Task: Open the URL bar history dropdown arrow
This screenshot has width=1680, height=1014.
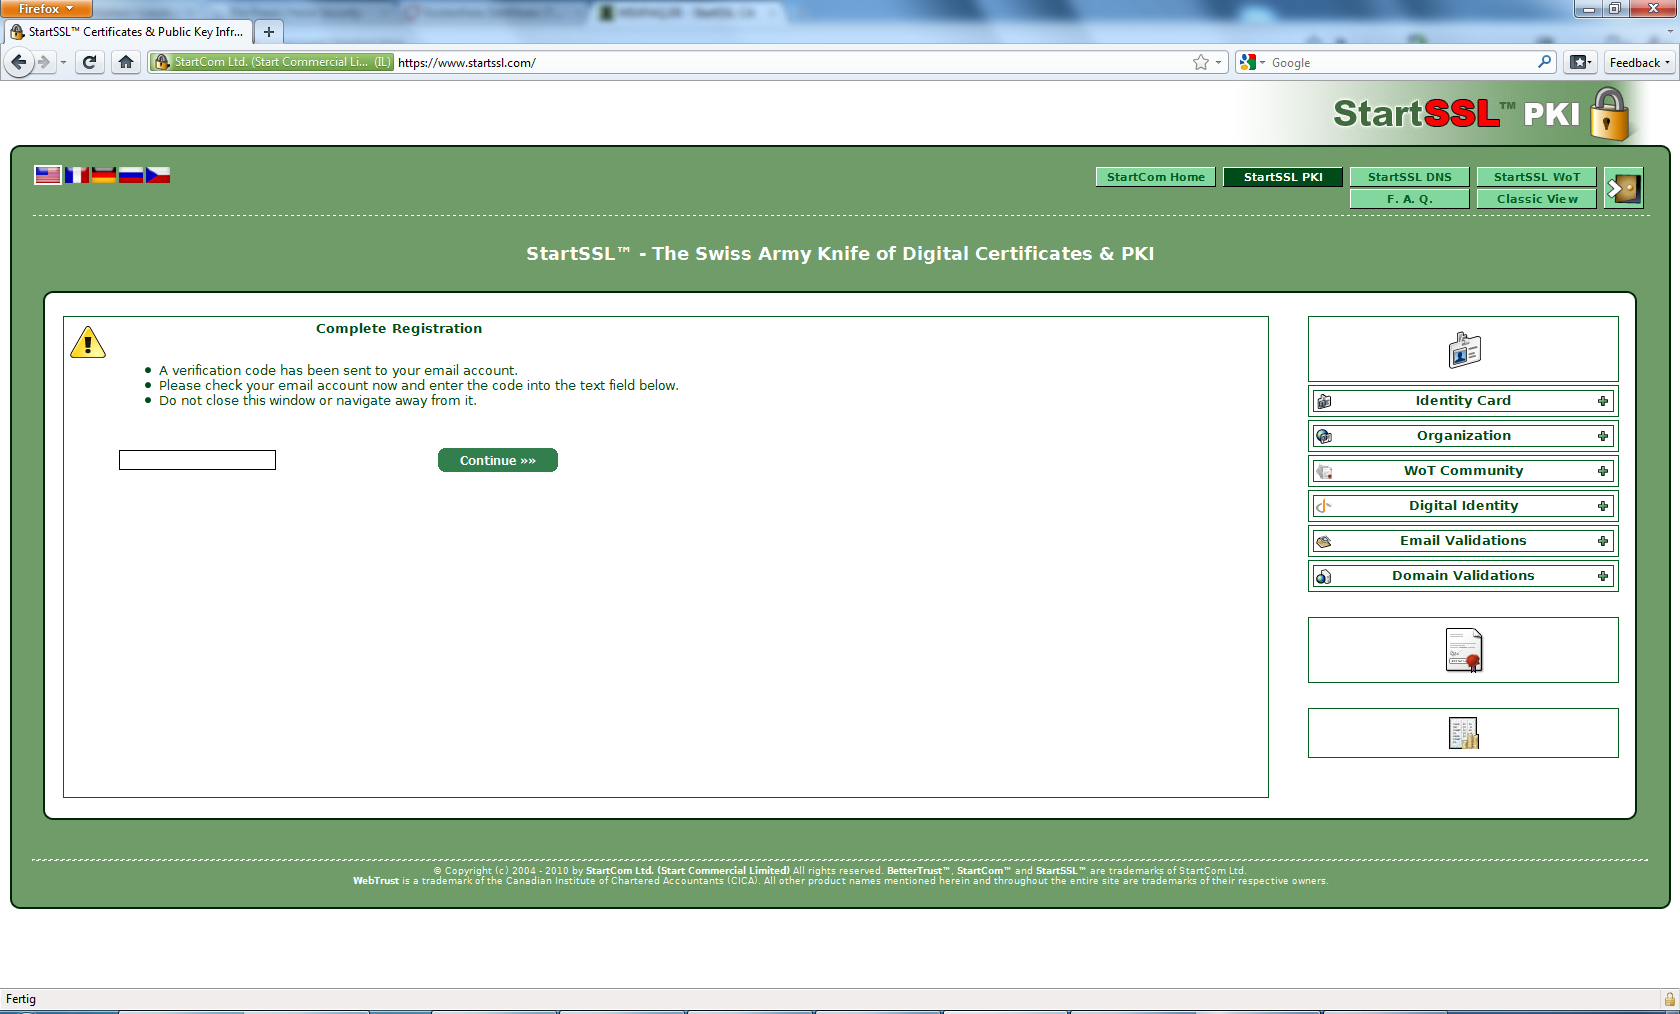Action: click(1218, 62)
